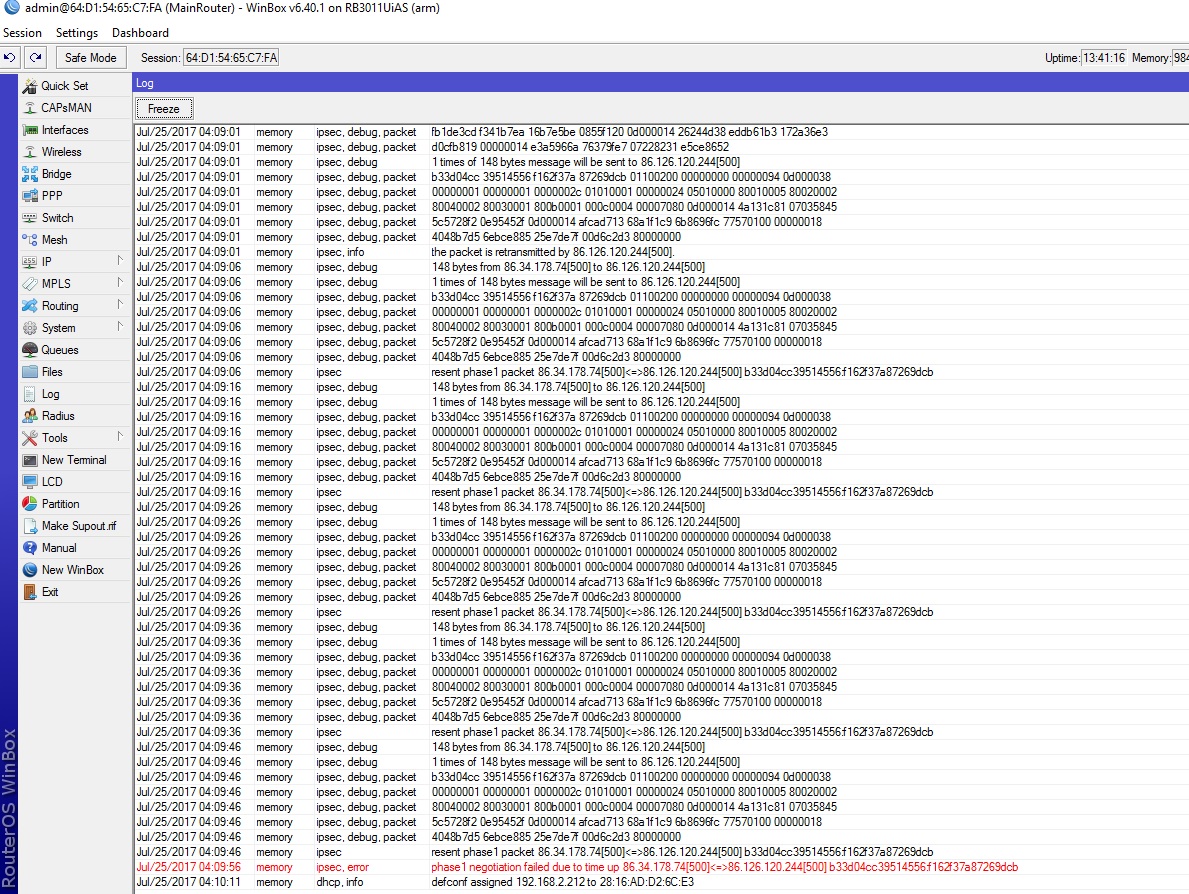This screenshot has height=894, width=1189.
Task: Expand the Tools submenu arrow
Action: [x=120, y=437]
